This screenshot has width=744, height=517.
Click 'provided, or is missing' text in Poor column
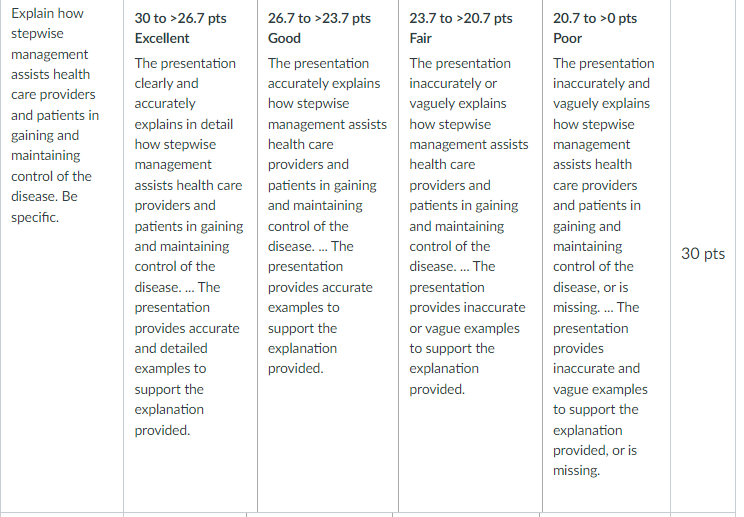click(595, 460)
